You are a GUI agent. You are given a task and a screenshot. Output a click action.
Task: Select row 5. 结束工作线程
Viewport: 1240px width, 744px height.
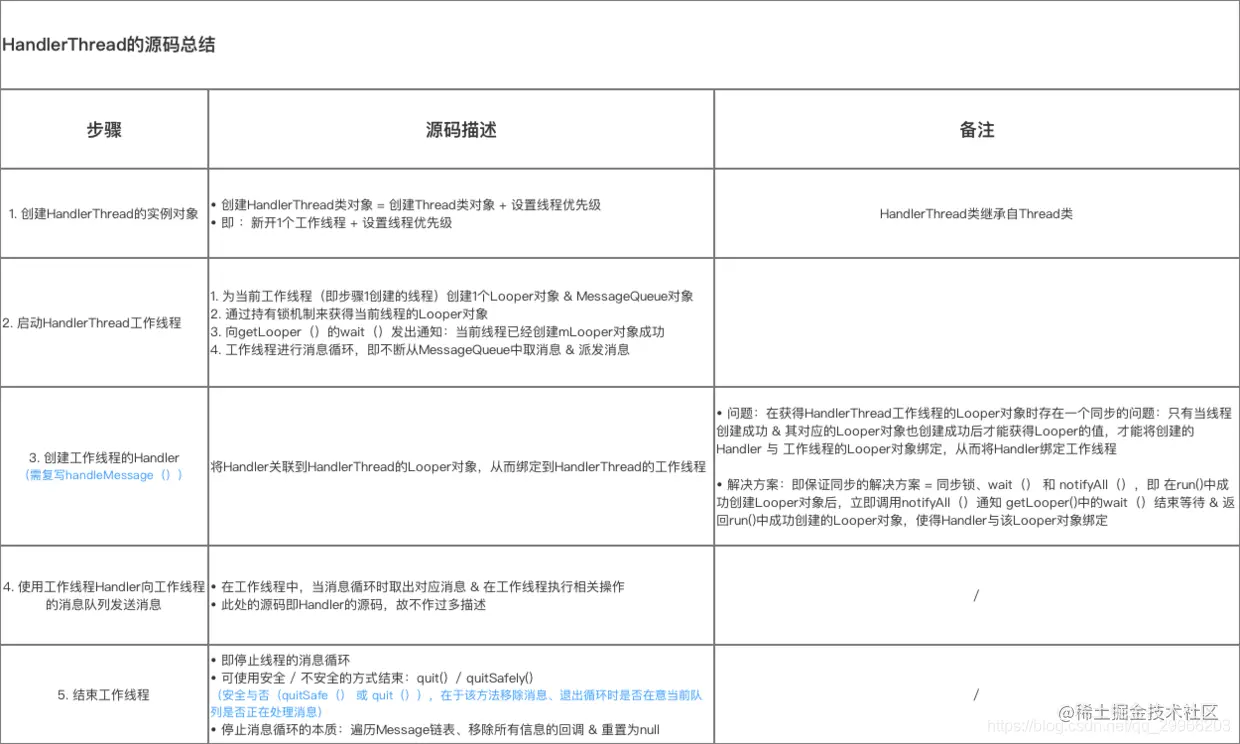coord(104,694)
